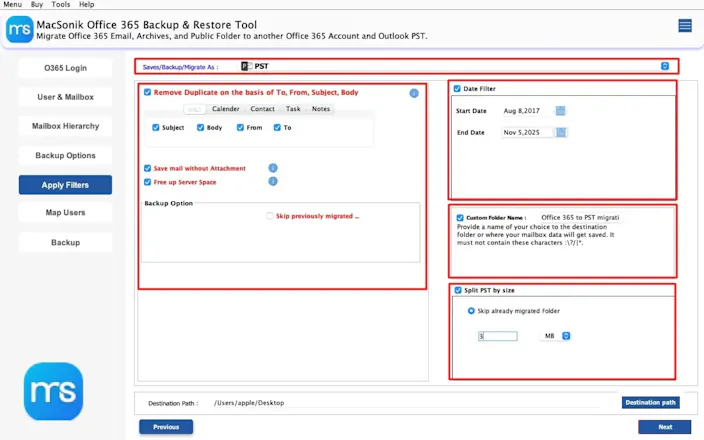The width and height of the screenshot is (704, 440).
Task: Switch to the Notes tab
Action: tap(321, 109)
